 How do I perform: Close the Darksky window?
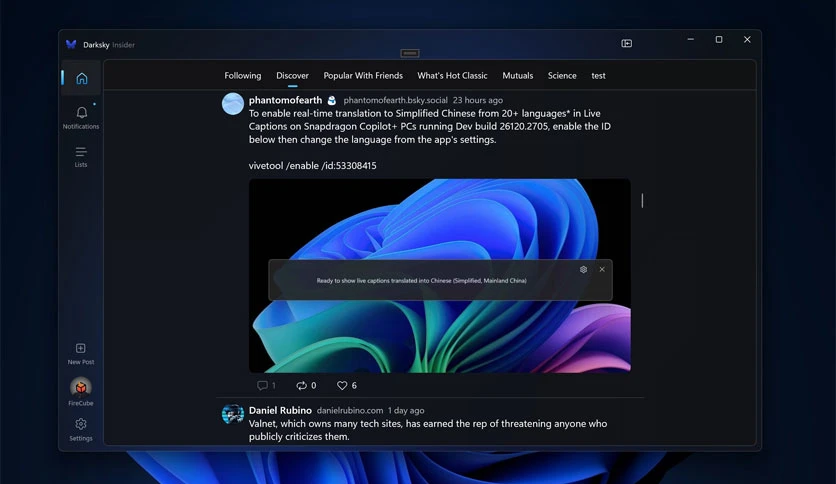pos(747,39)
